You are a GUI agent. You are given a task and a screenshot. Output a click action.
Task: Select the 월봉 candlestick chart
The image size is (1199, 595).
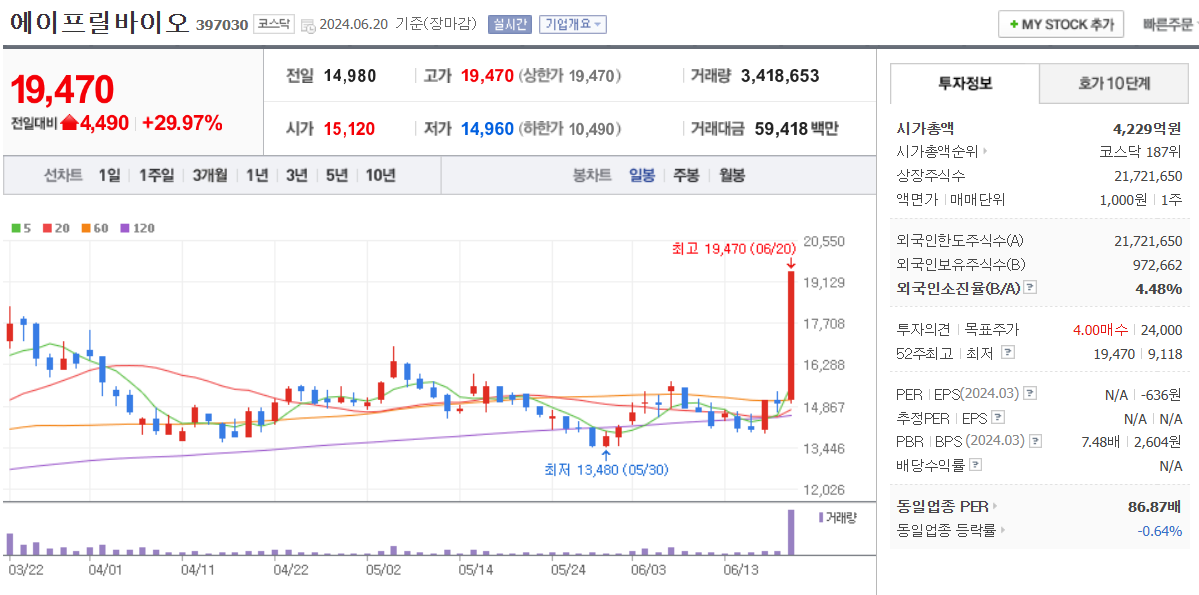coord(732,175)
